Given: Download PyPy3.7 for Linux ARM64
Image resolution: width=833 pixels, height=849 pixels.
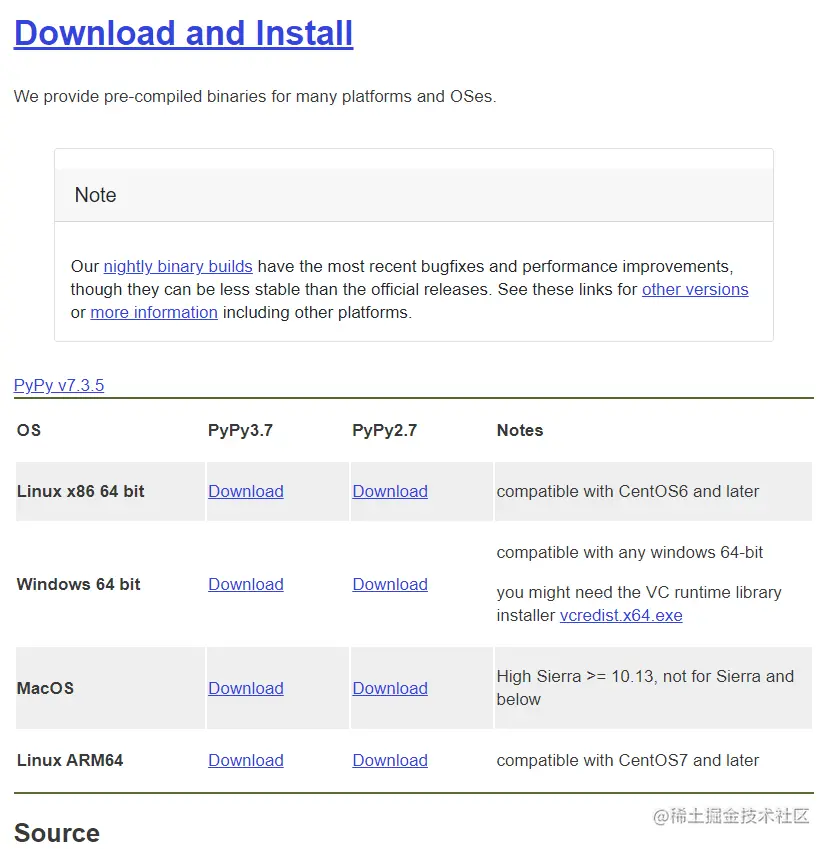Looking at the screenshot, I should point(246,760).
